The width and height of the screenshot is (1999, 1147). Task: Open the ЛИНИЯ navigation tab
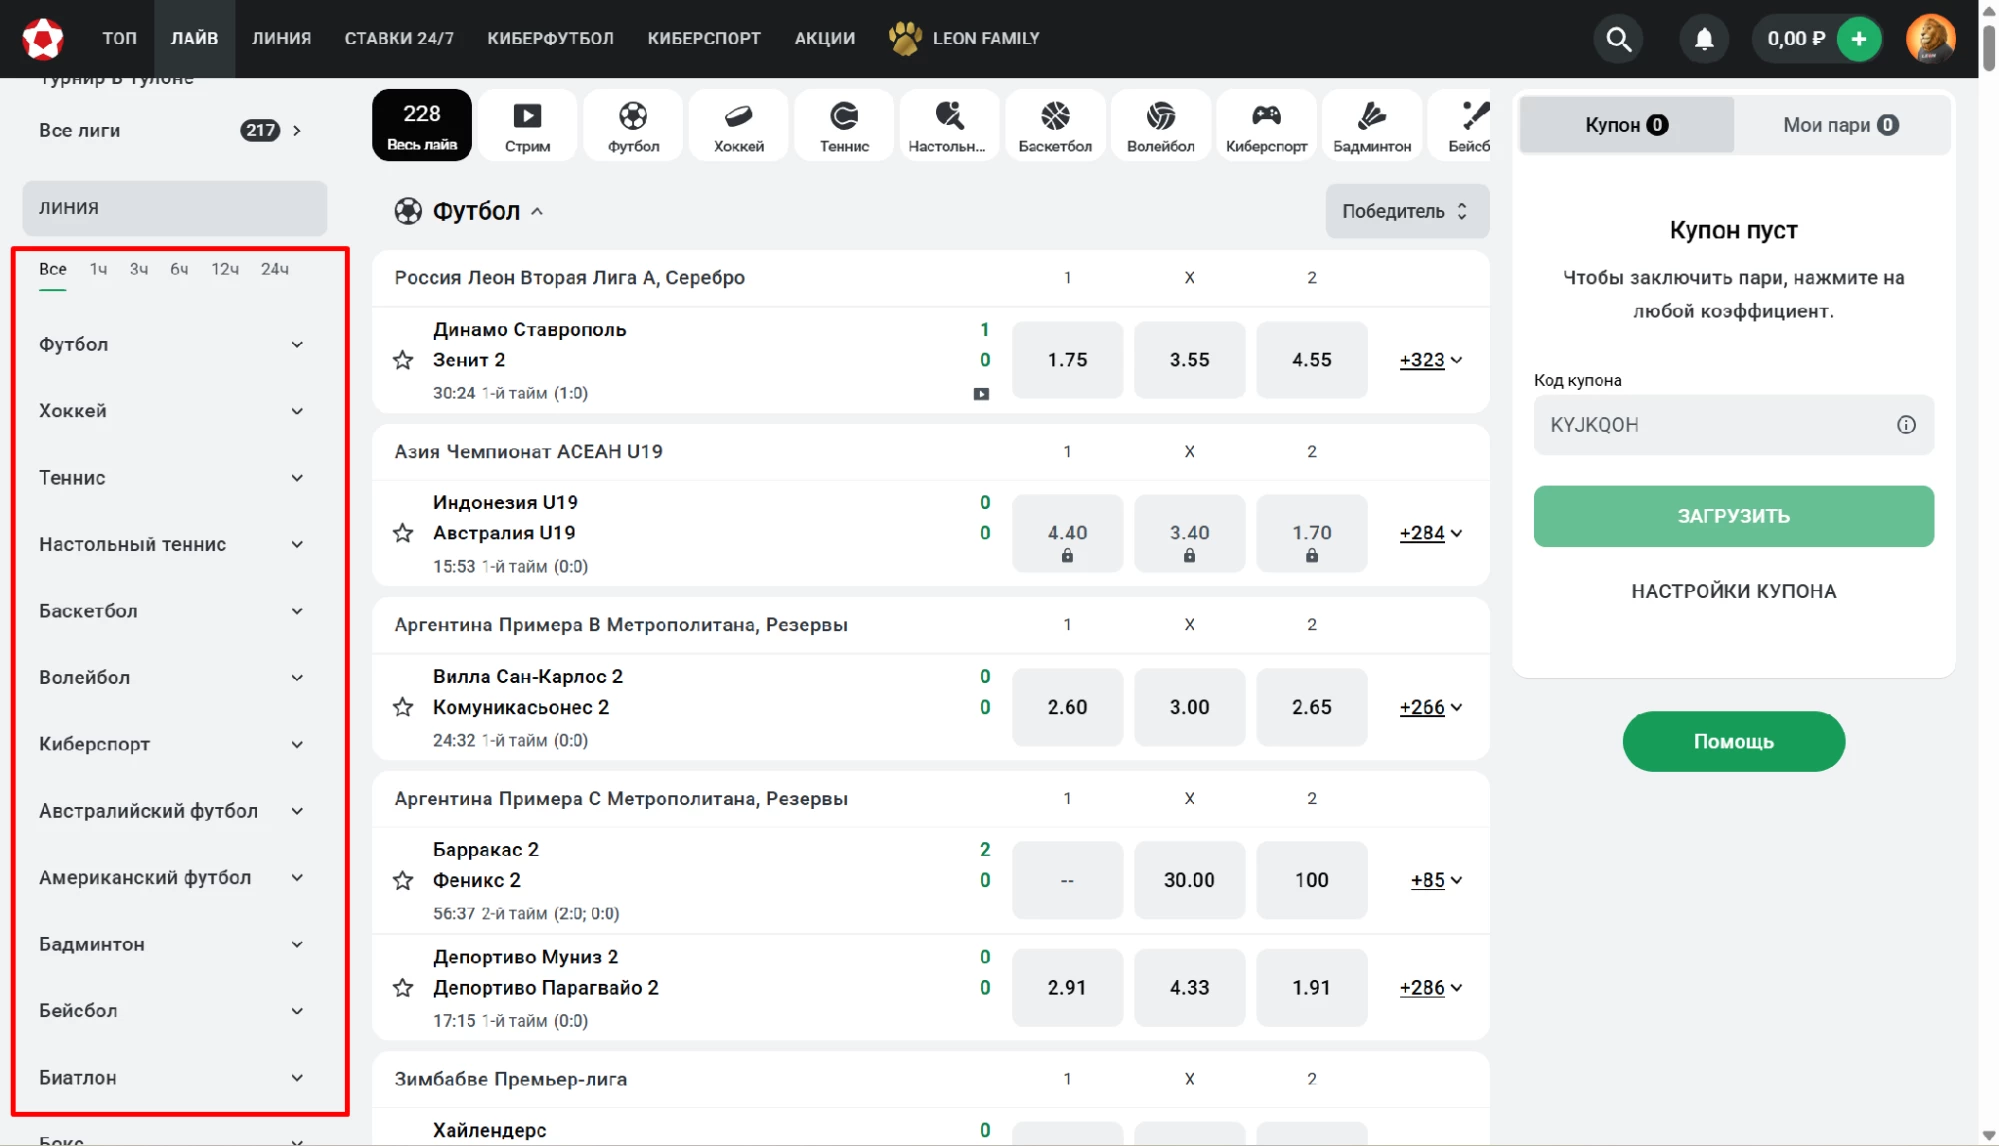click(281, 38)
